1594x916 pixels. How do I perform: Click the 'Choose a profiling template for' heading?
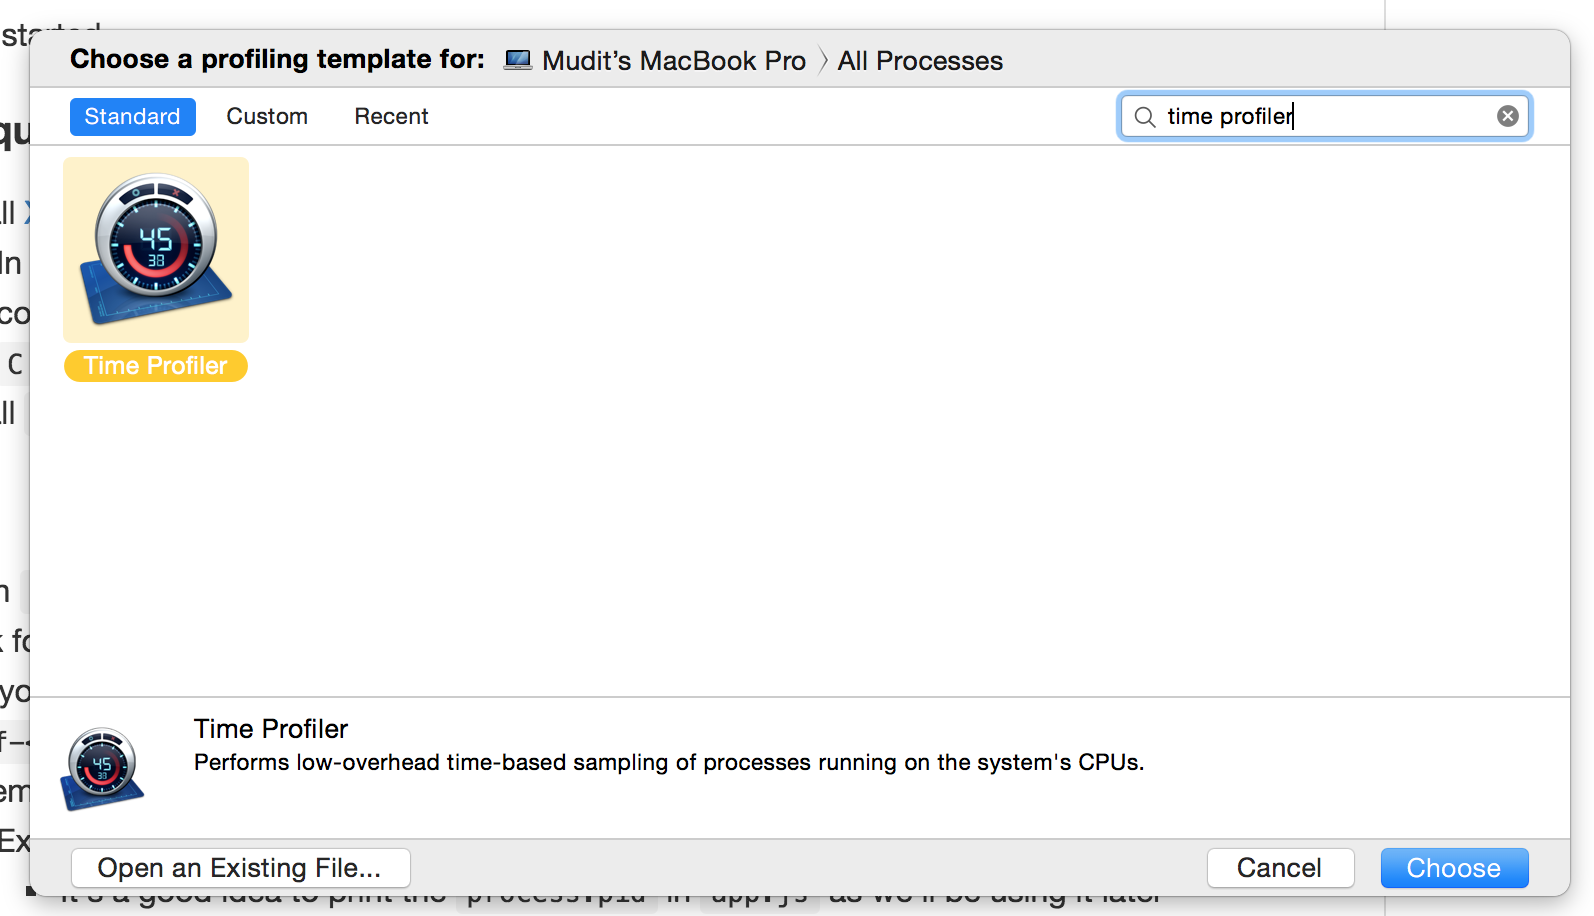pos(277,60)
